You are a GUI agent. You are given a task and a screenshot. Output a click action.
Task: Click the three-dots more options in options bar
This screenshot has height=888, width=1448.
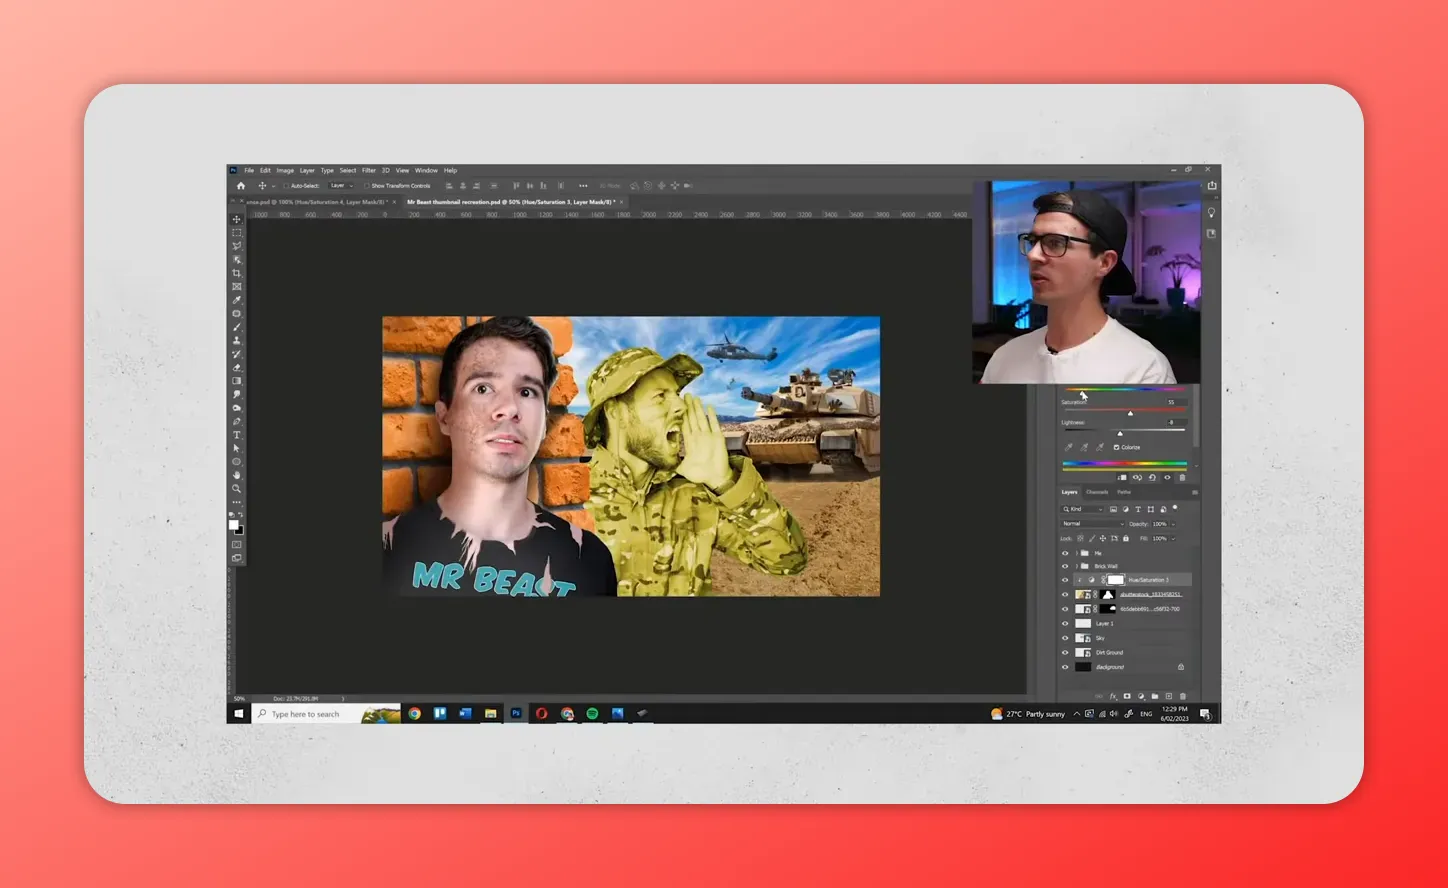pyautogui.click(x=583, y=186)
